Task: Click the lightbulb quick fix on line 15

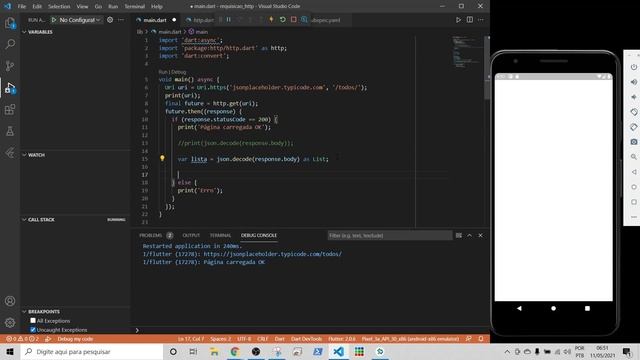Action: click(x=162, y=158)
